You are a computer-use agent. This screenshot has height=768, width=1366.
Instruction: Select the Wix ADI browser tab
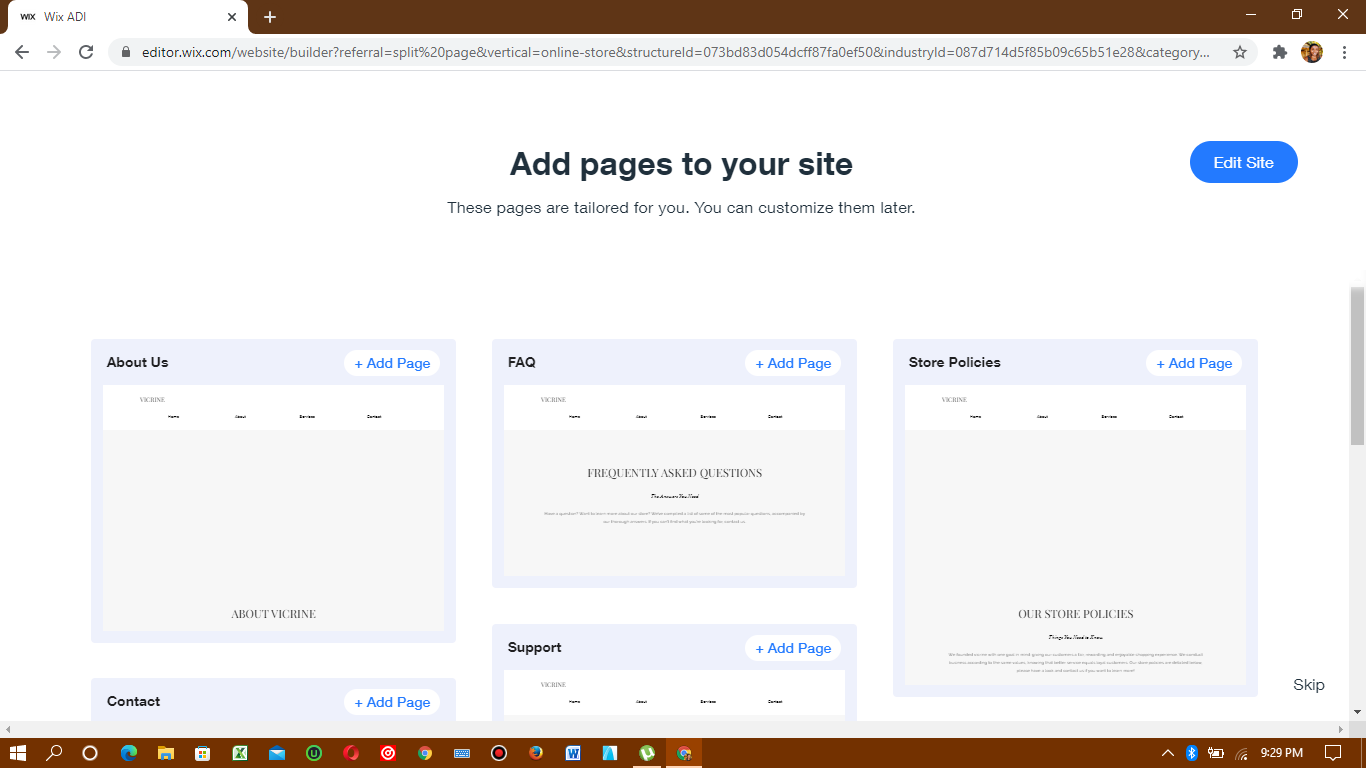click(x=128, y=17)
